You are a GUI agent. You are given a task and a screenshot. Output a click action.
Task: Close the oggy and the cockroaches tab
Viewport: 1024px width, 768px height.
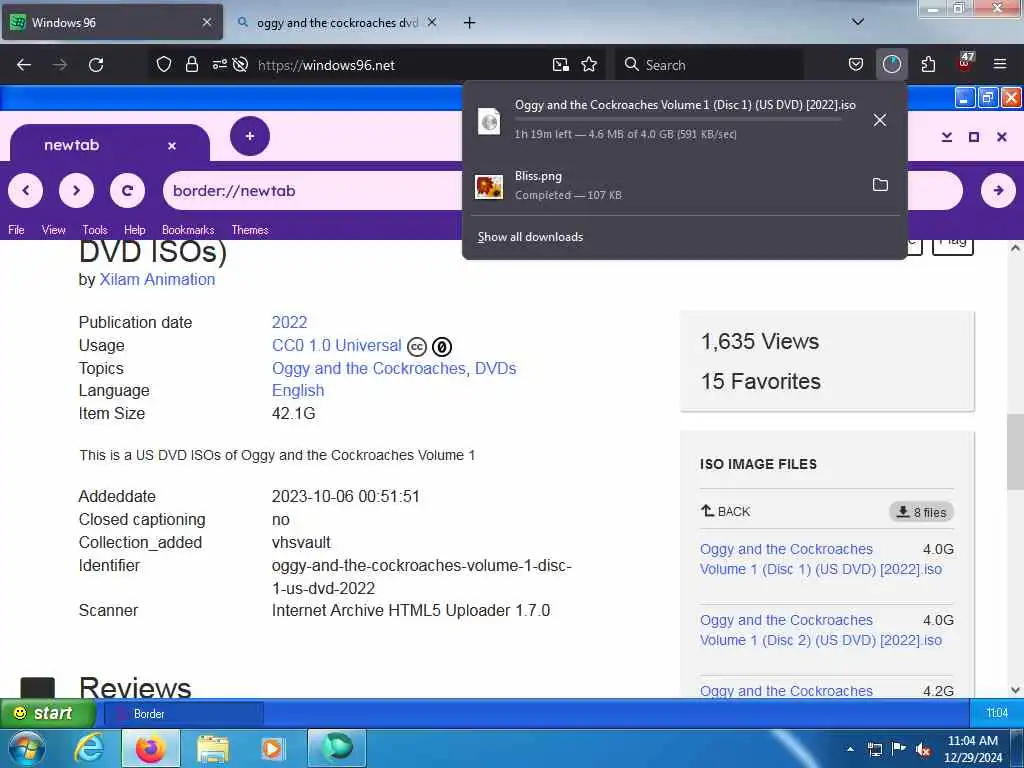click(x=432, y=22)
